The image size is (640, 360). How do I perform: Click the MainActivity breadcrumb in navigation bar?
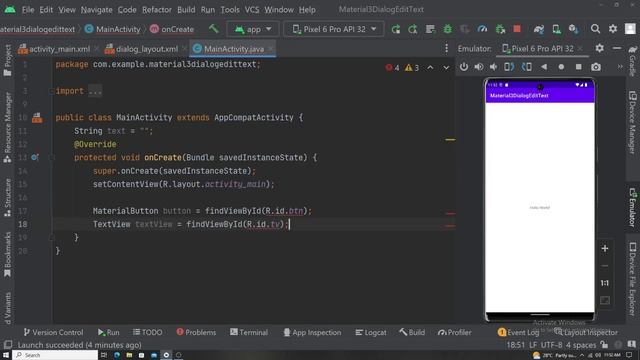click(x=113, y=29)
